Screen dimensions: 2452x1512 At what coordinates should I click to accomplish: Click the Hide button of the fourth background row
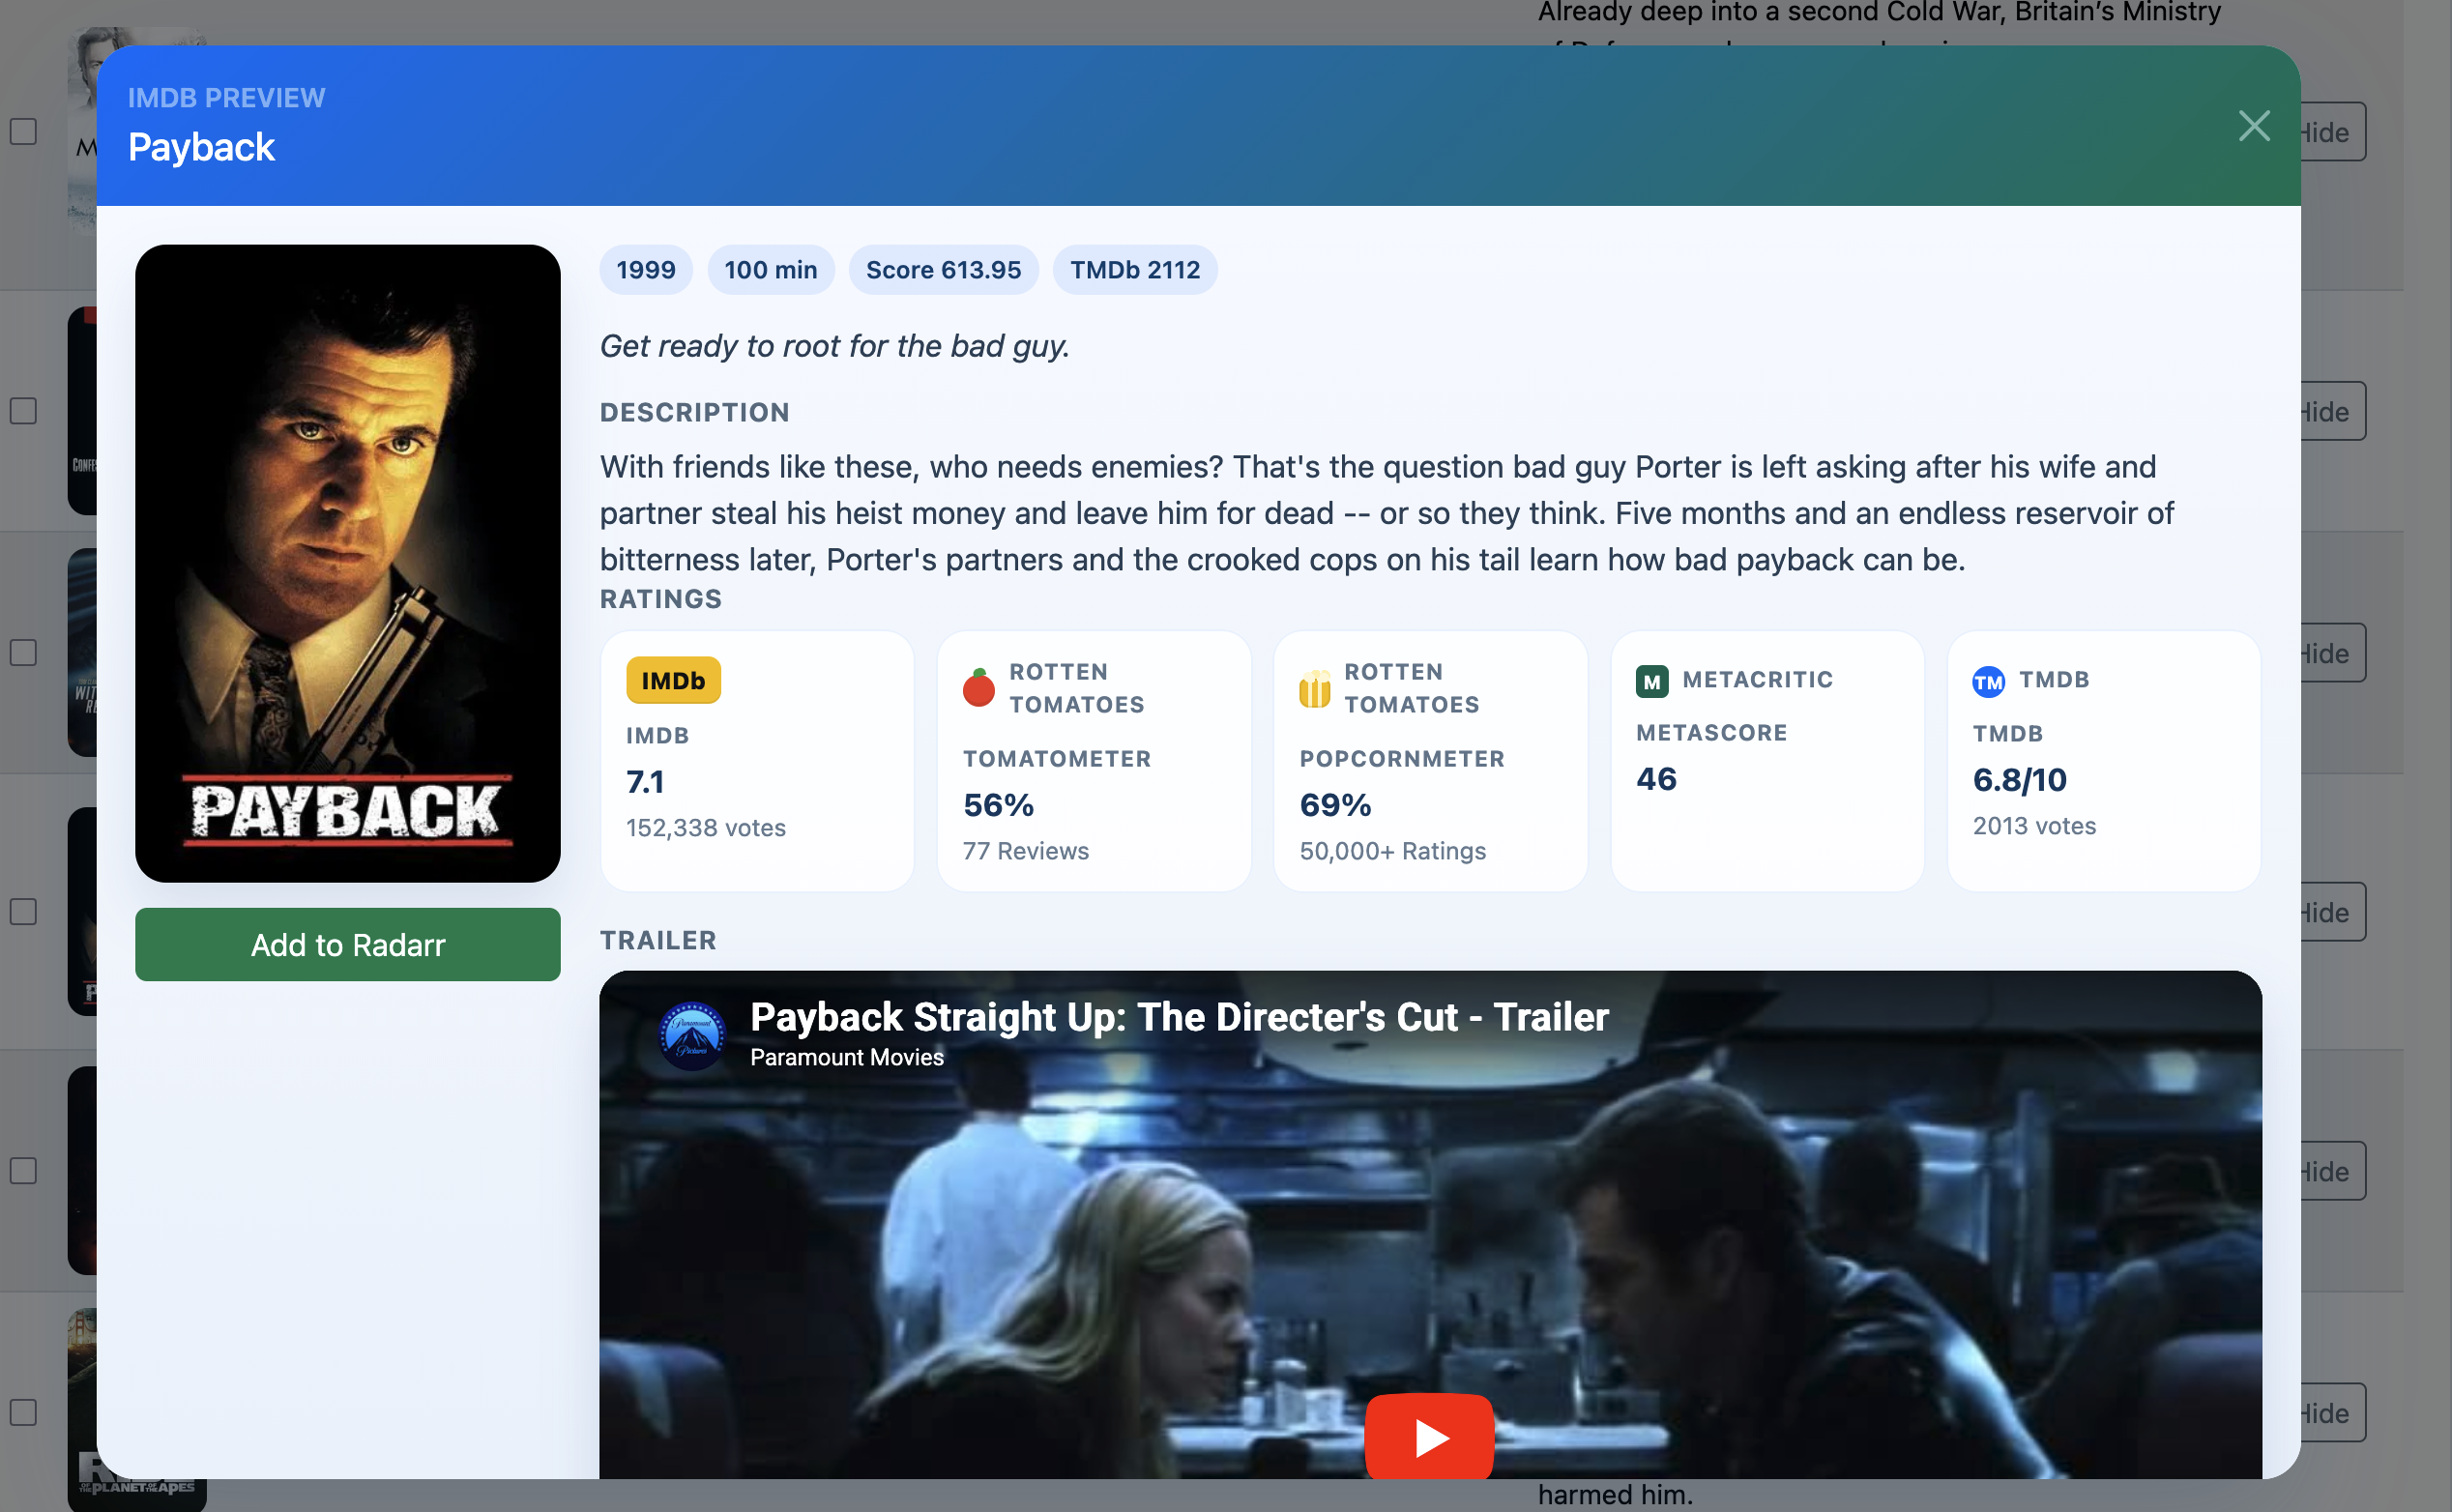[x=2333, y=912]
